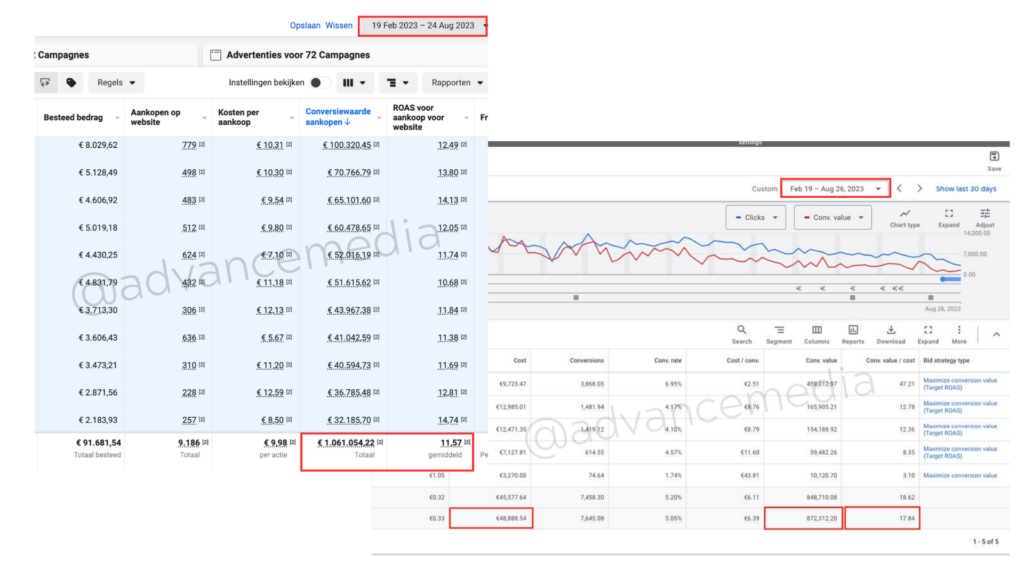Screen dimensions: 1024x576
Task: Click the tag icon beside Regels
Action: tap(71, 83)
